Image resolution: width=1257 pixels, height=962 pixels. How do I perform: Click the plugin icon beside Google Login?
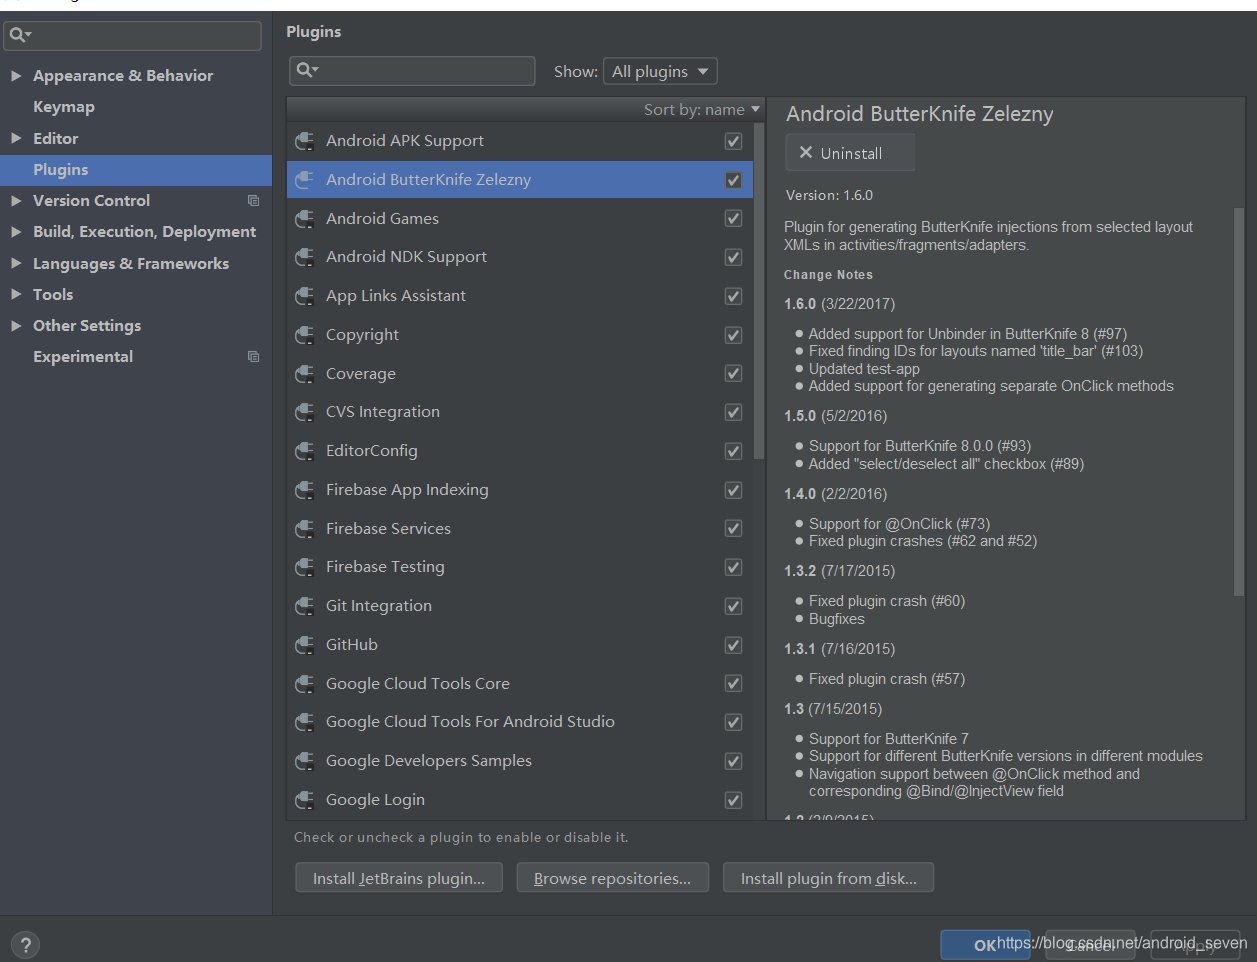tap(305, 800)
